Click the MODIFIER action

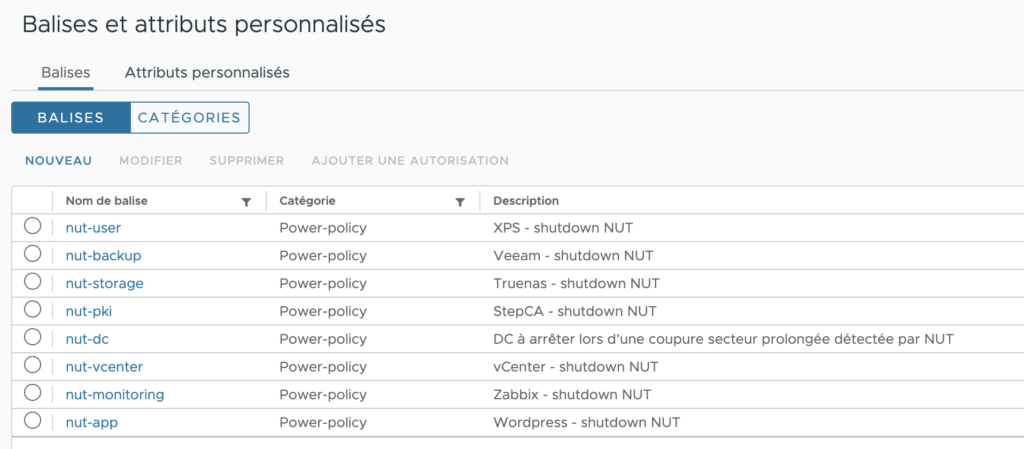coord(151,161)
